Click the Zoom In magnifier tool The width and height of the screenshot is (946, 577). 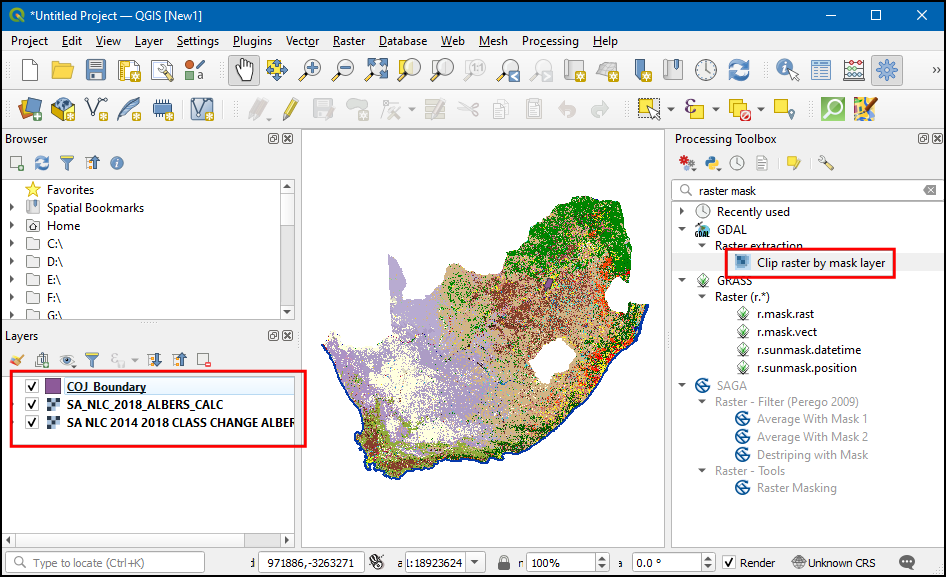coord(310,70)
